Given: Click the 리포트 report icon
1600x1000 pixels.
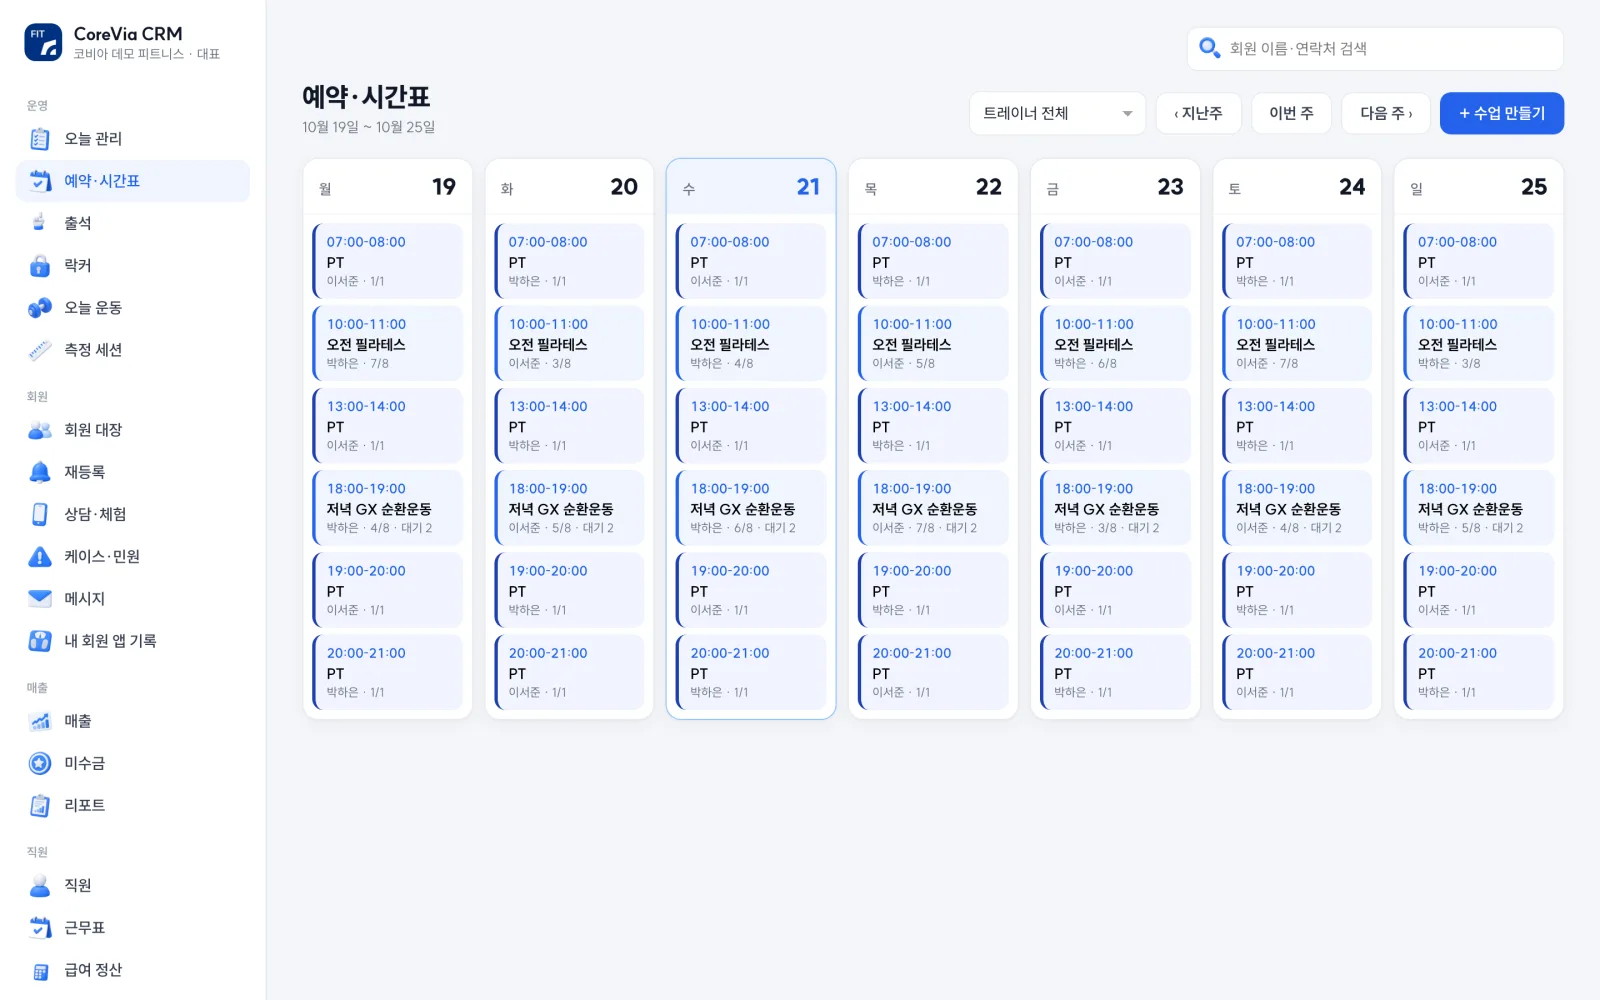Looking at the screenshot, I should coord(40,805).
